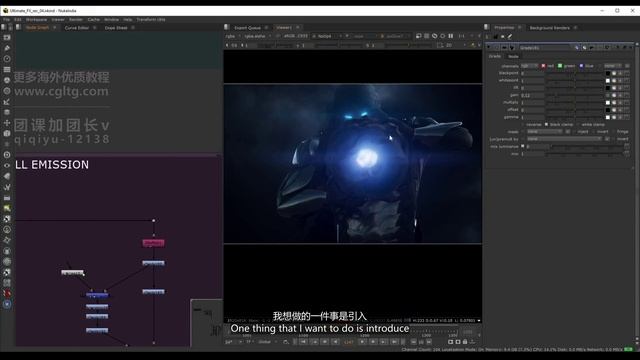Open the Draw nodes toolbar menu
The height and width of the screenshot is (360, 640).
pyautogui.click(x=7, y=48)
